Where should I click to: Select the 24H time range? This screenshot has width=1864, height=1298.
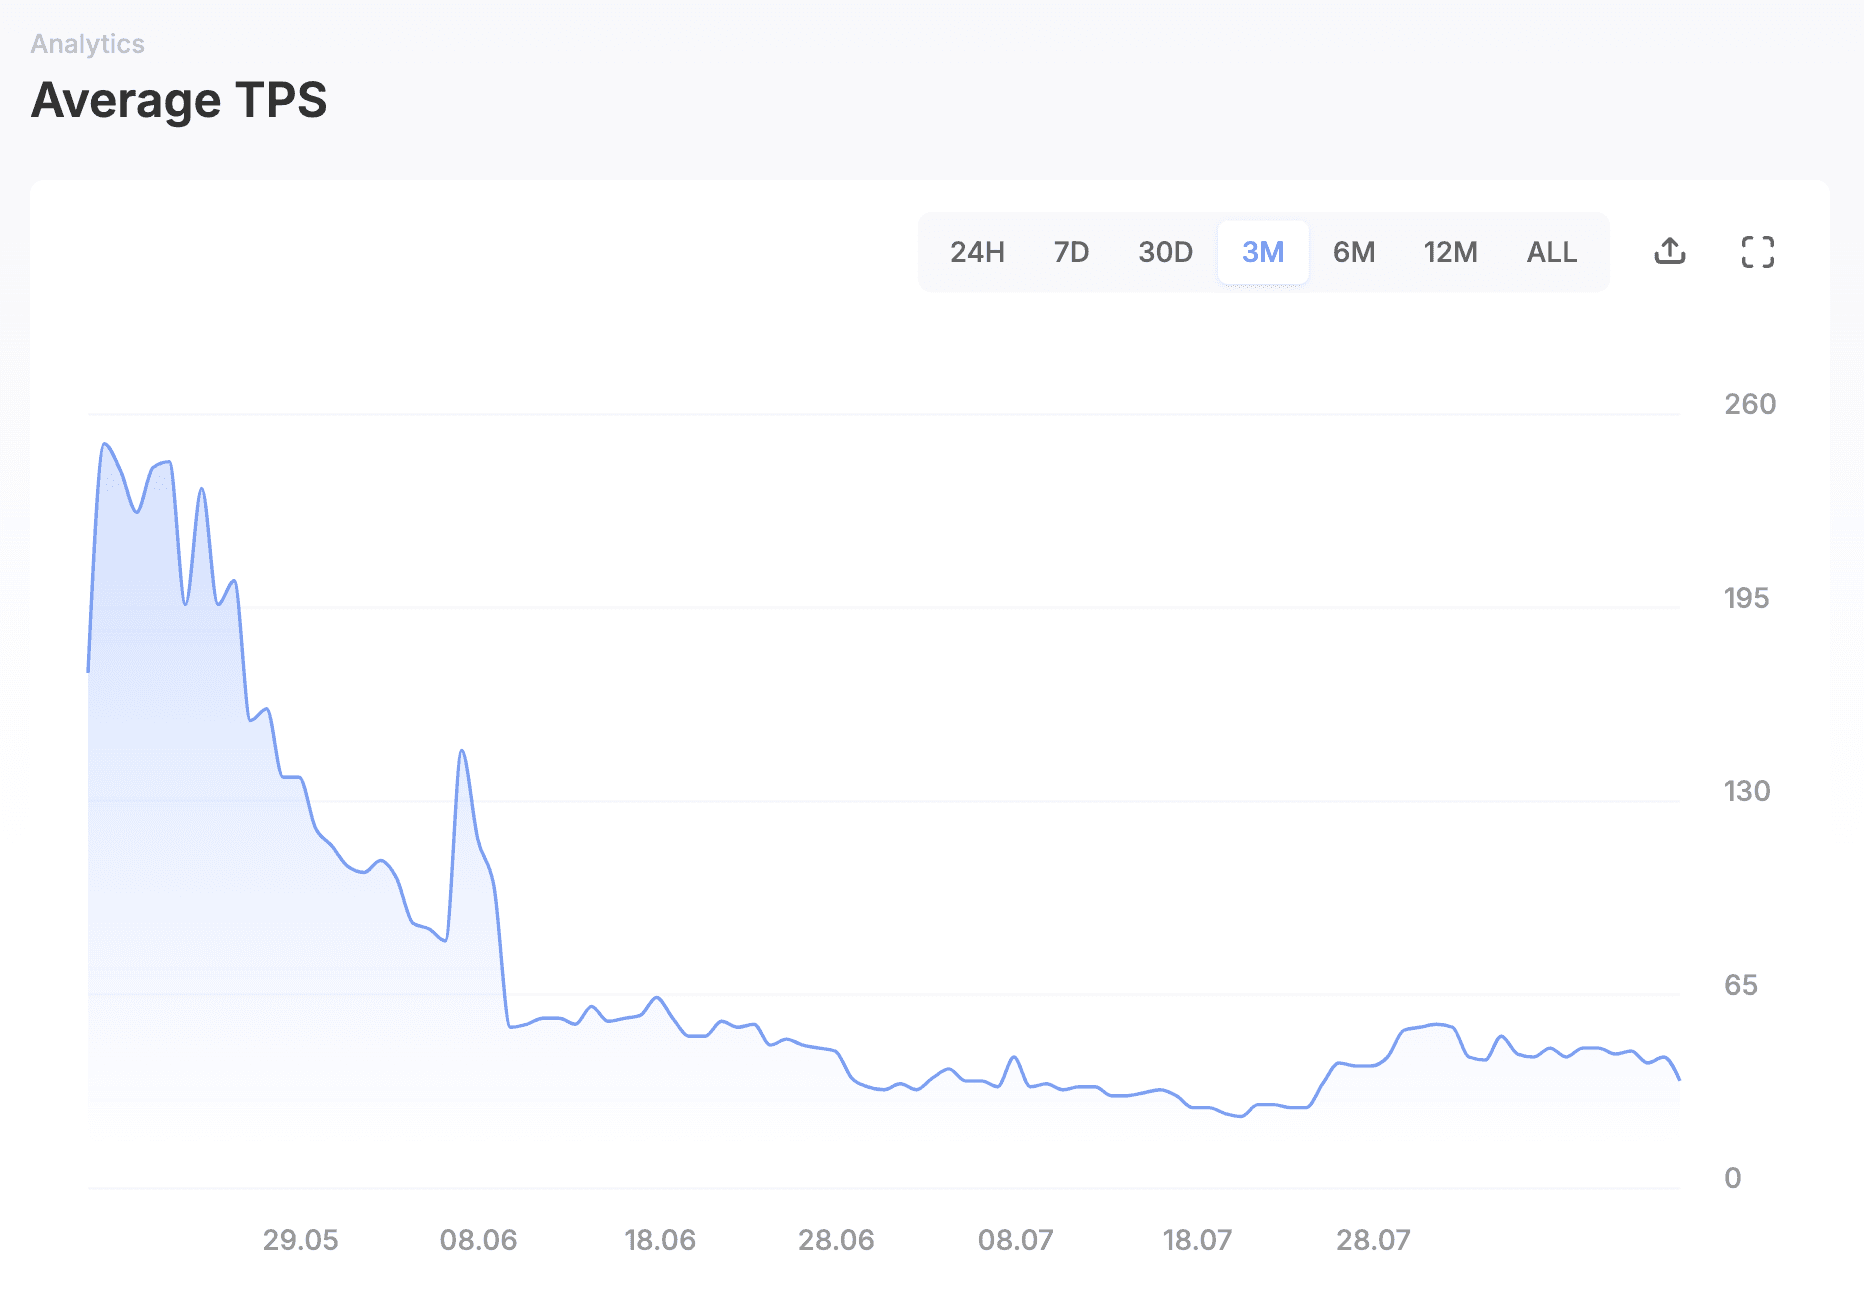(977, 252)
